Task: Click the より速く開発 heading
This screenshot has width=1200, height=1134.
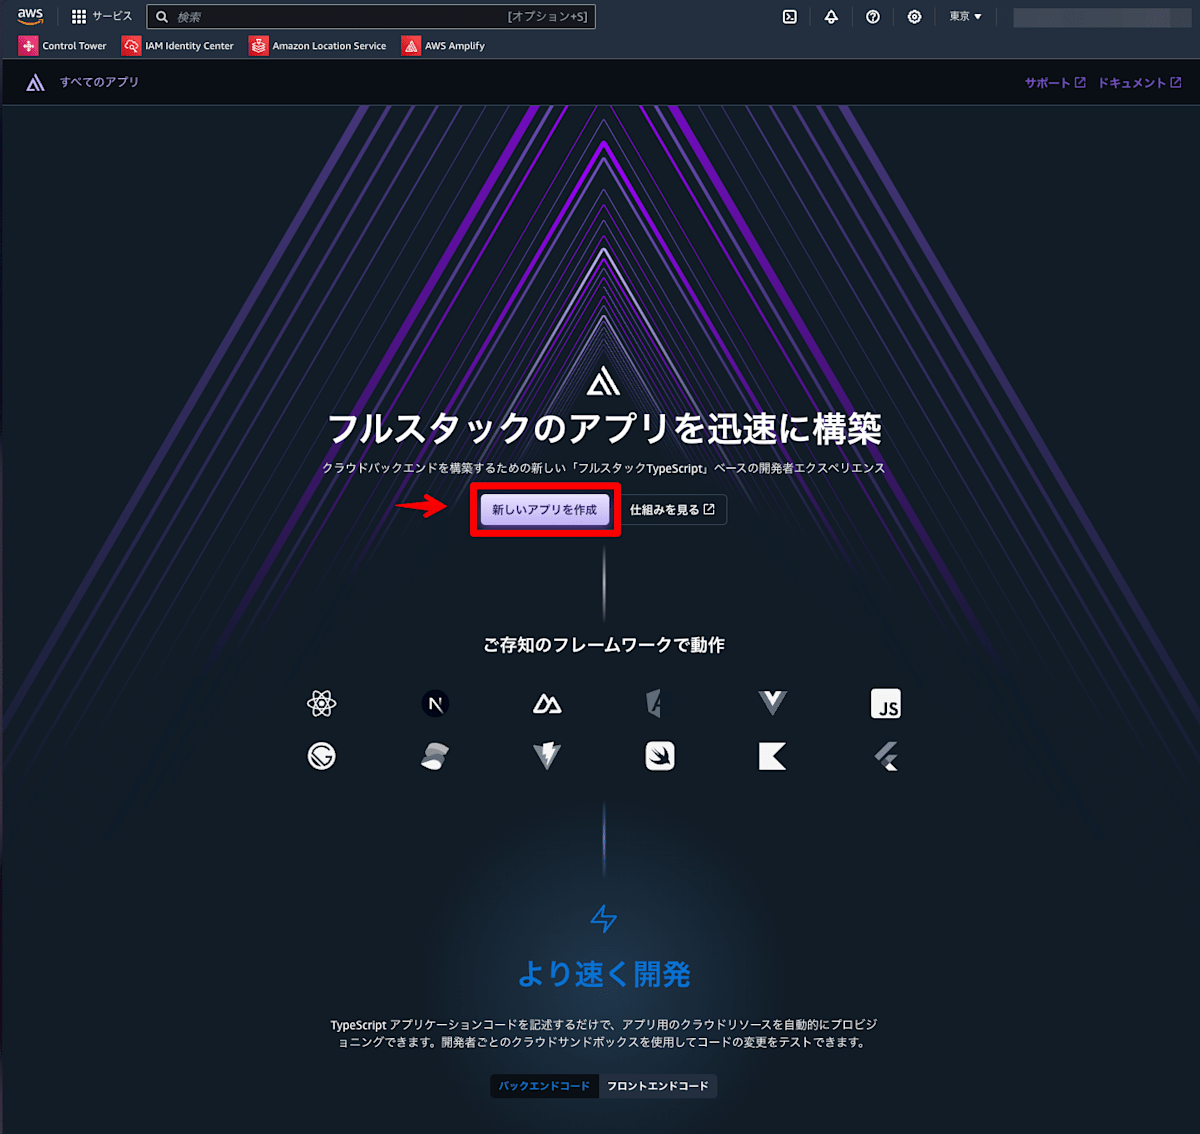Action: (604, 974)
